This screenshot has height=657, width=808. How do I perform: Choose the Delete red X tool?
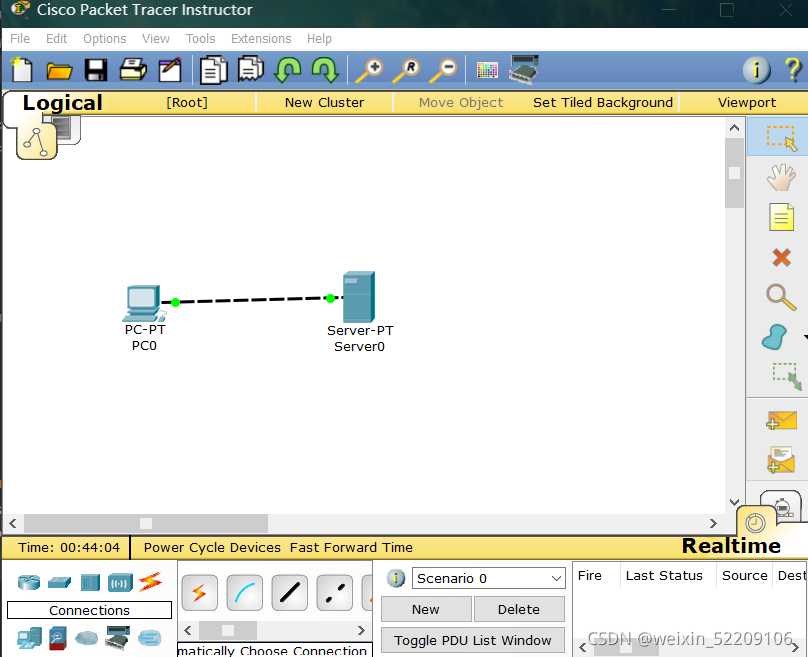point(781,257)
